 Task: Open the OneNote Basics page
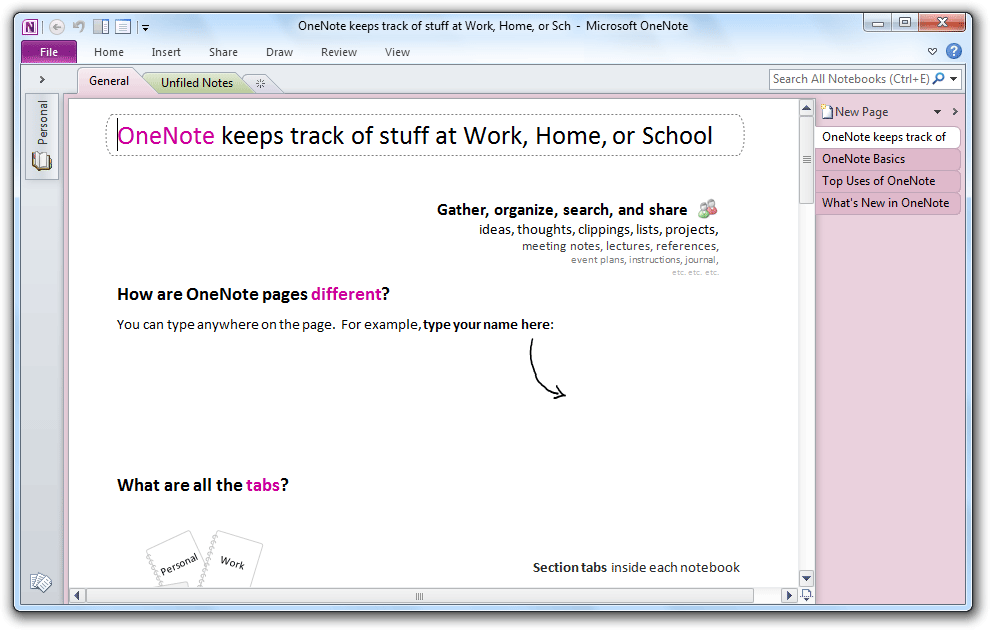click(x=887, y=159)
